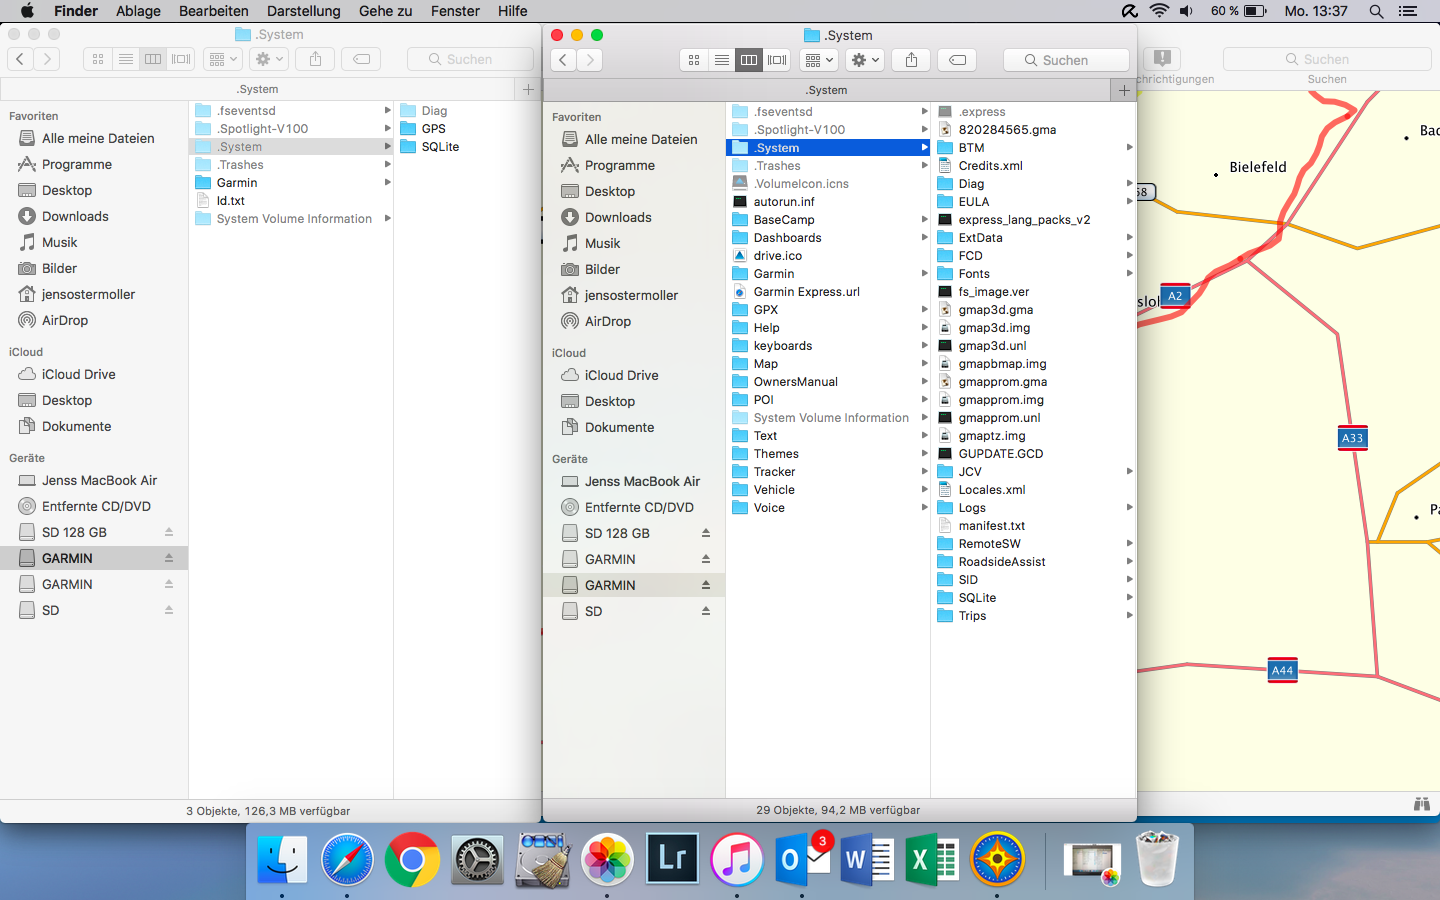
Task: Switch active Finder window to icon view
Action: pos(694,60)
